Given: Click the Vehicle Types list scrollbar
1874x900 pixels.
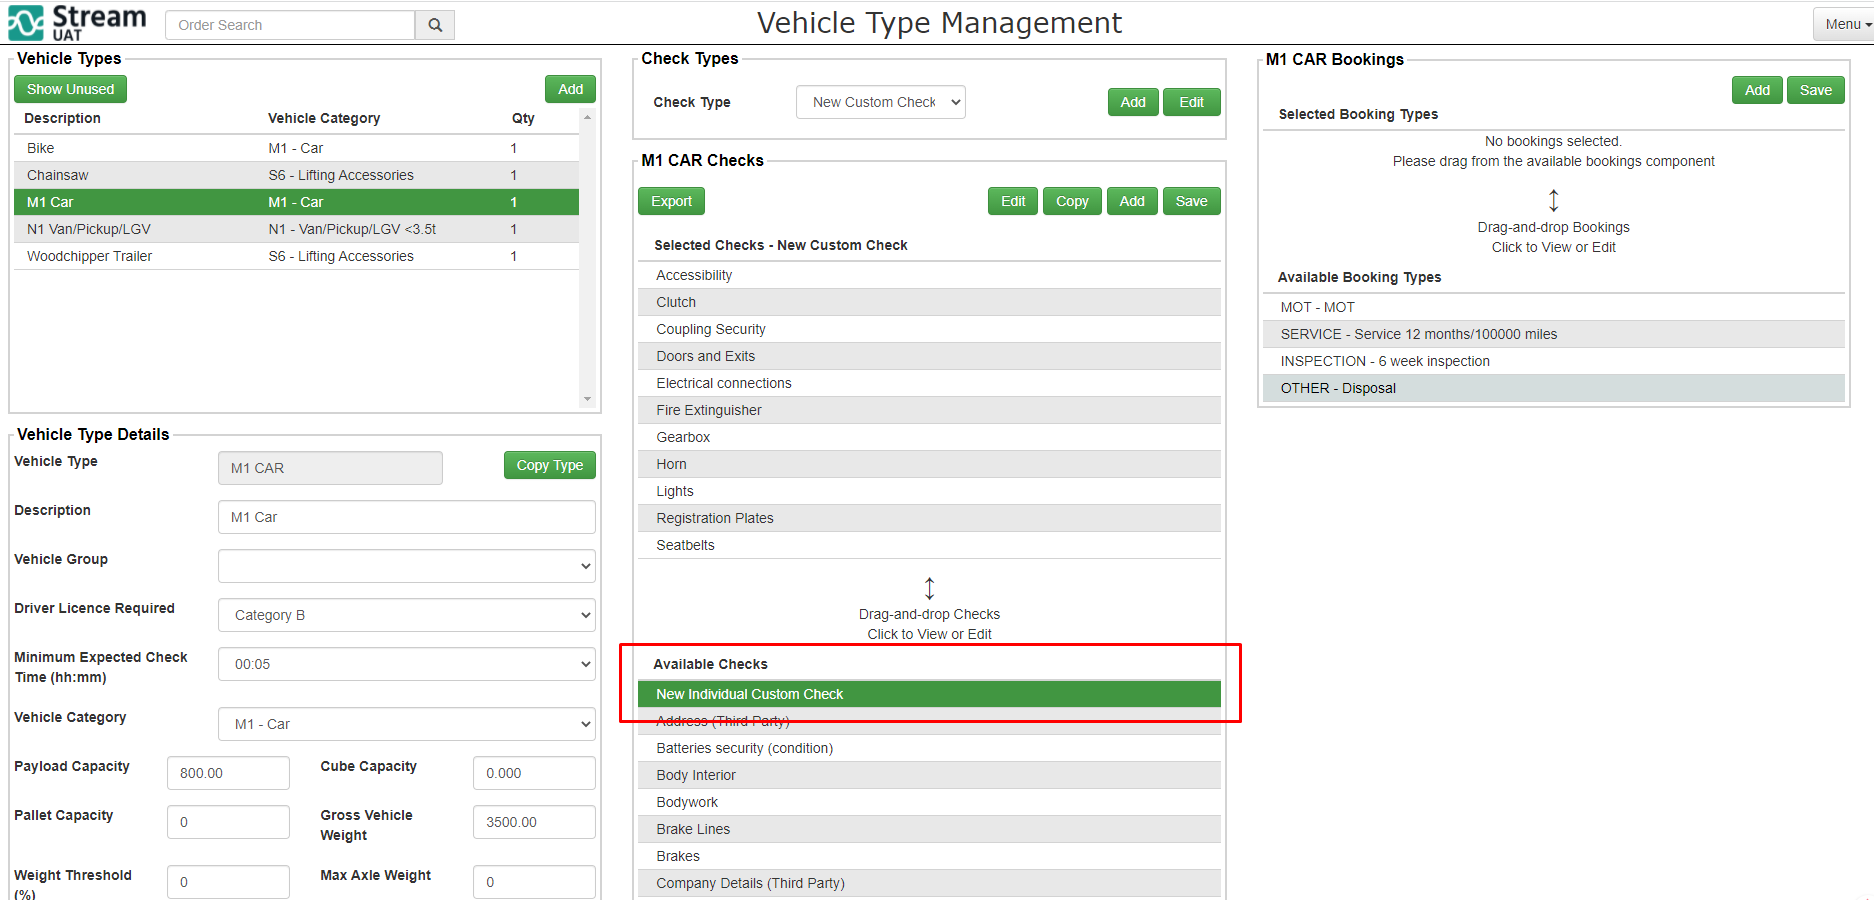Looking at the screenshot, I should [x=587, y=260].
